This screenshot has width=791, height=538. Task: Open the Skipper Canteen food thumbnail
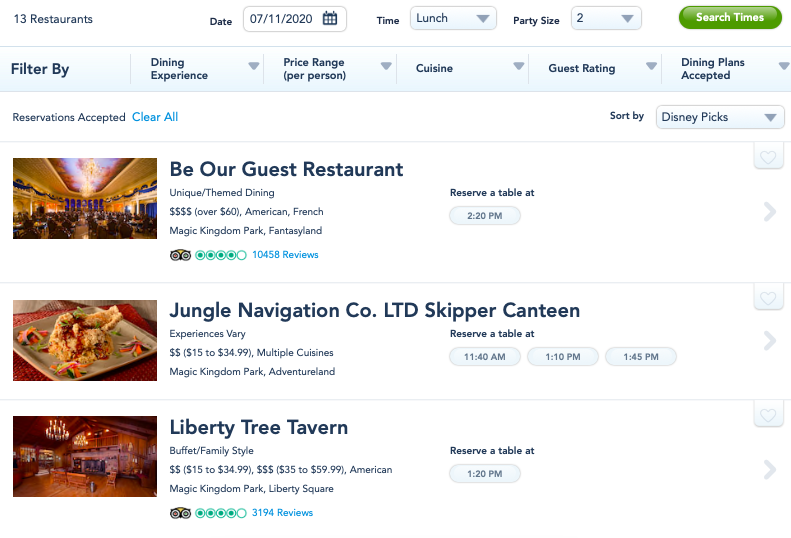coord(85,340)
